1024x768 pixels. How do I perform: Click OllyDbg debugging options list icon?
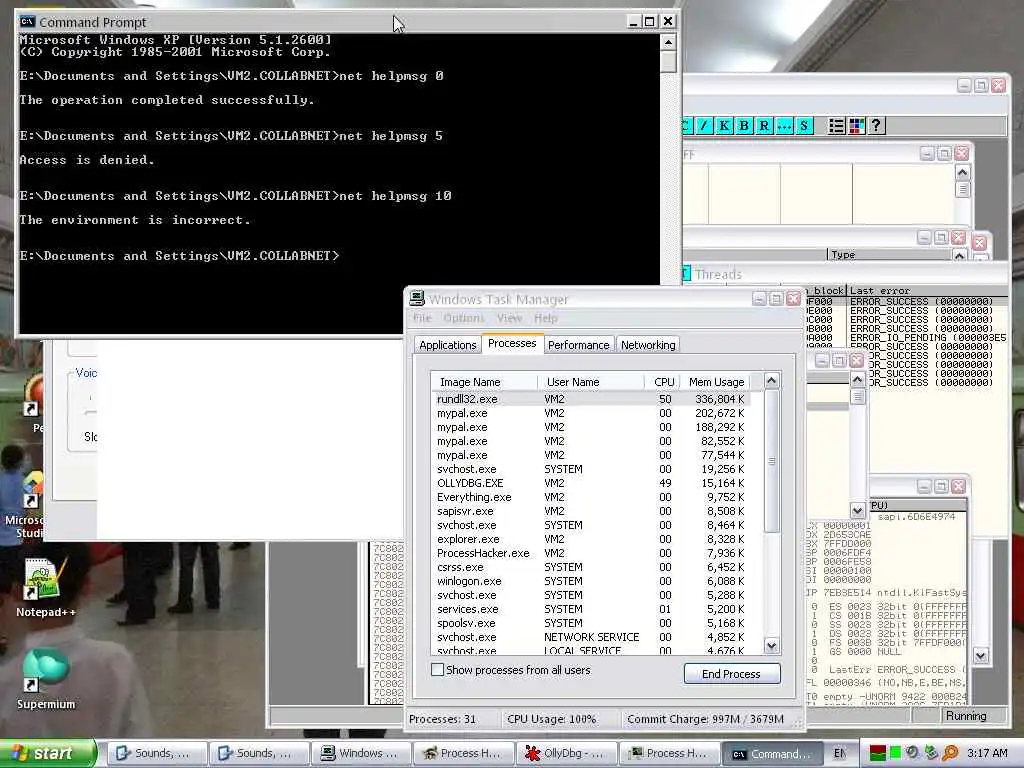coord(837,125)
